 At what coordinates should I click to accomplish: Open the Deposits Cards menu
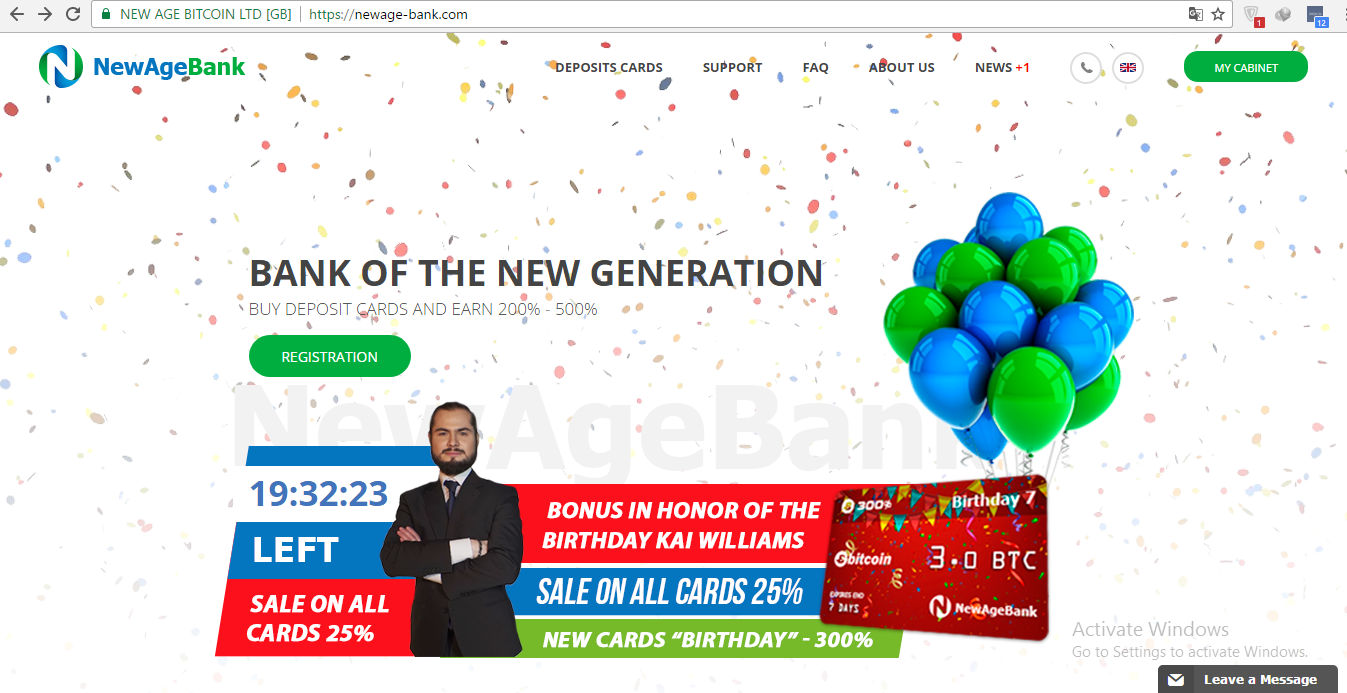click(x=609, y=68)
